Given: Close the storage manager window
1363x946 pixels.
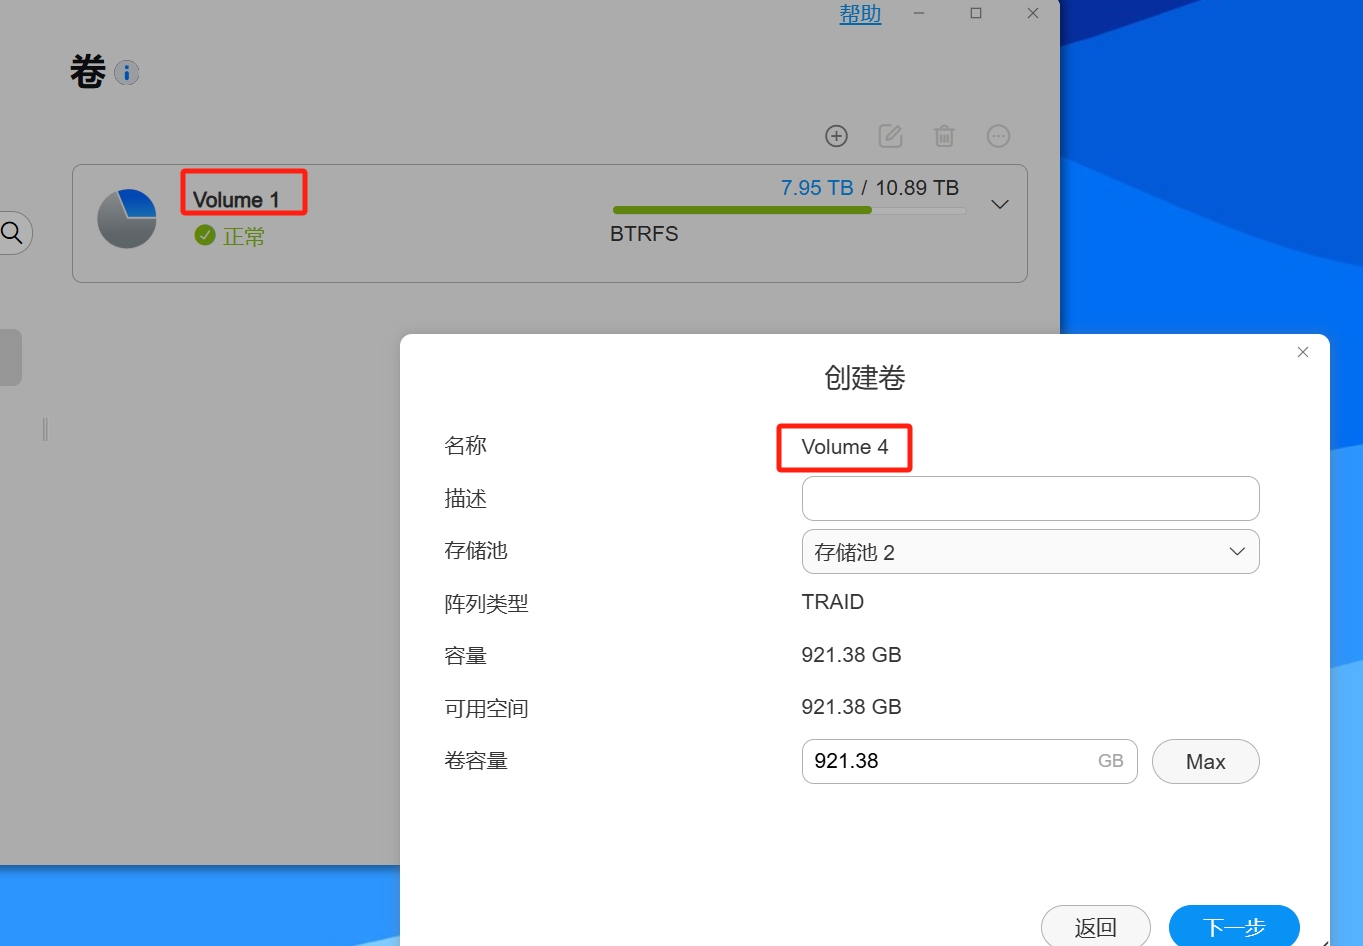Looking at the screenshot, I should (1033, 13).
